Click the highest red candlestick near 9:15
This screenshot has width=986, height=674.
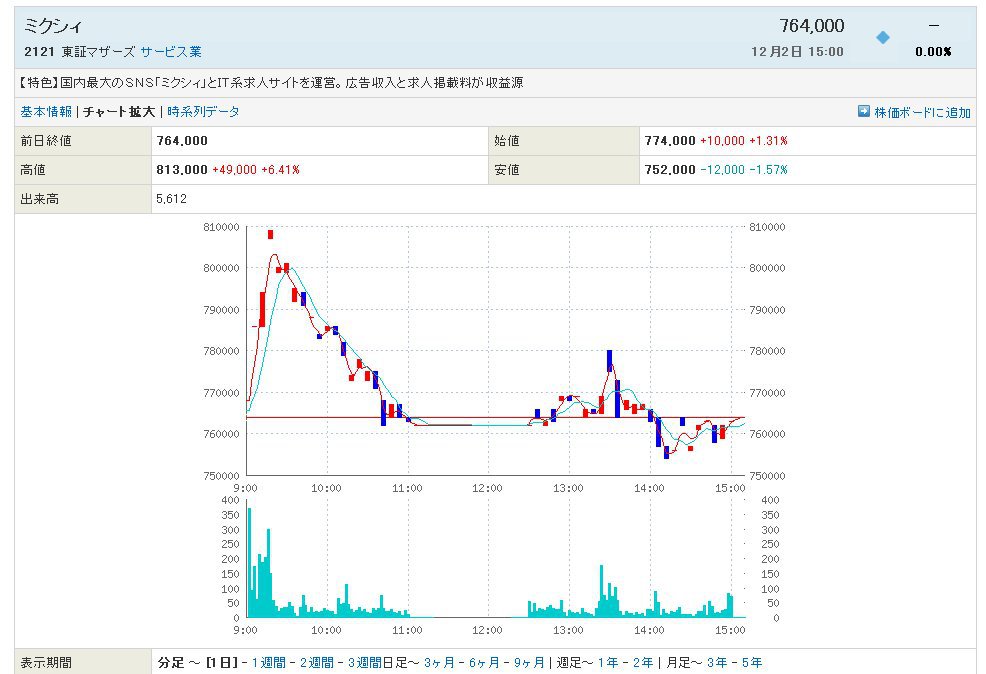270,235
